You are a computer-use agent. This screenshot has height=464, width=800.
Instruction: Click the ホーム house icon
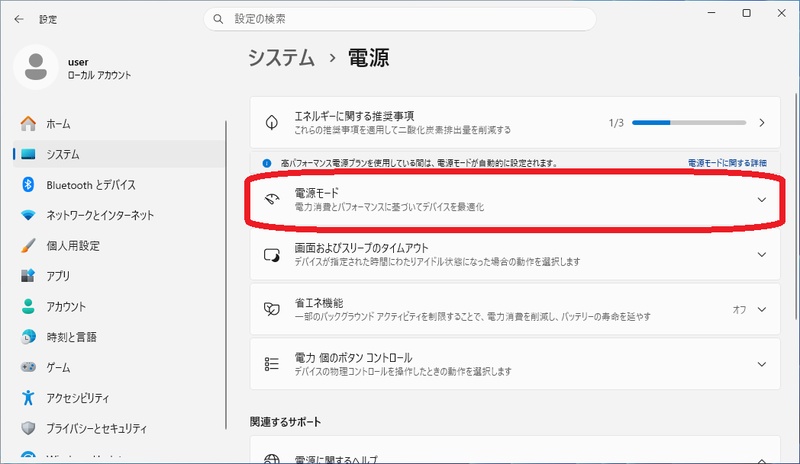click(28, 124)
